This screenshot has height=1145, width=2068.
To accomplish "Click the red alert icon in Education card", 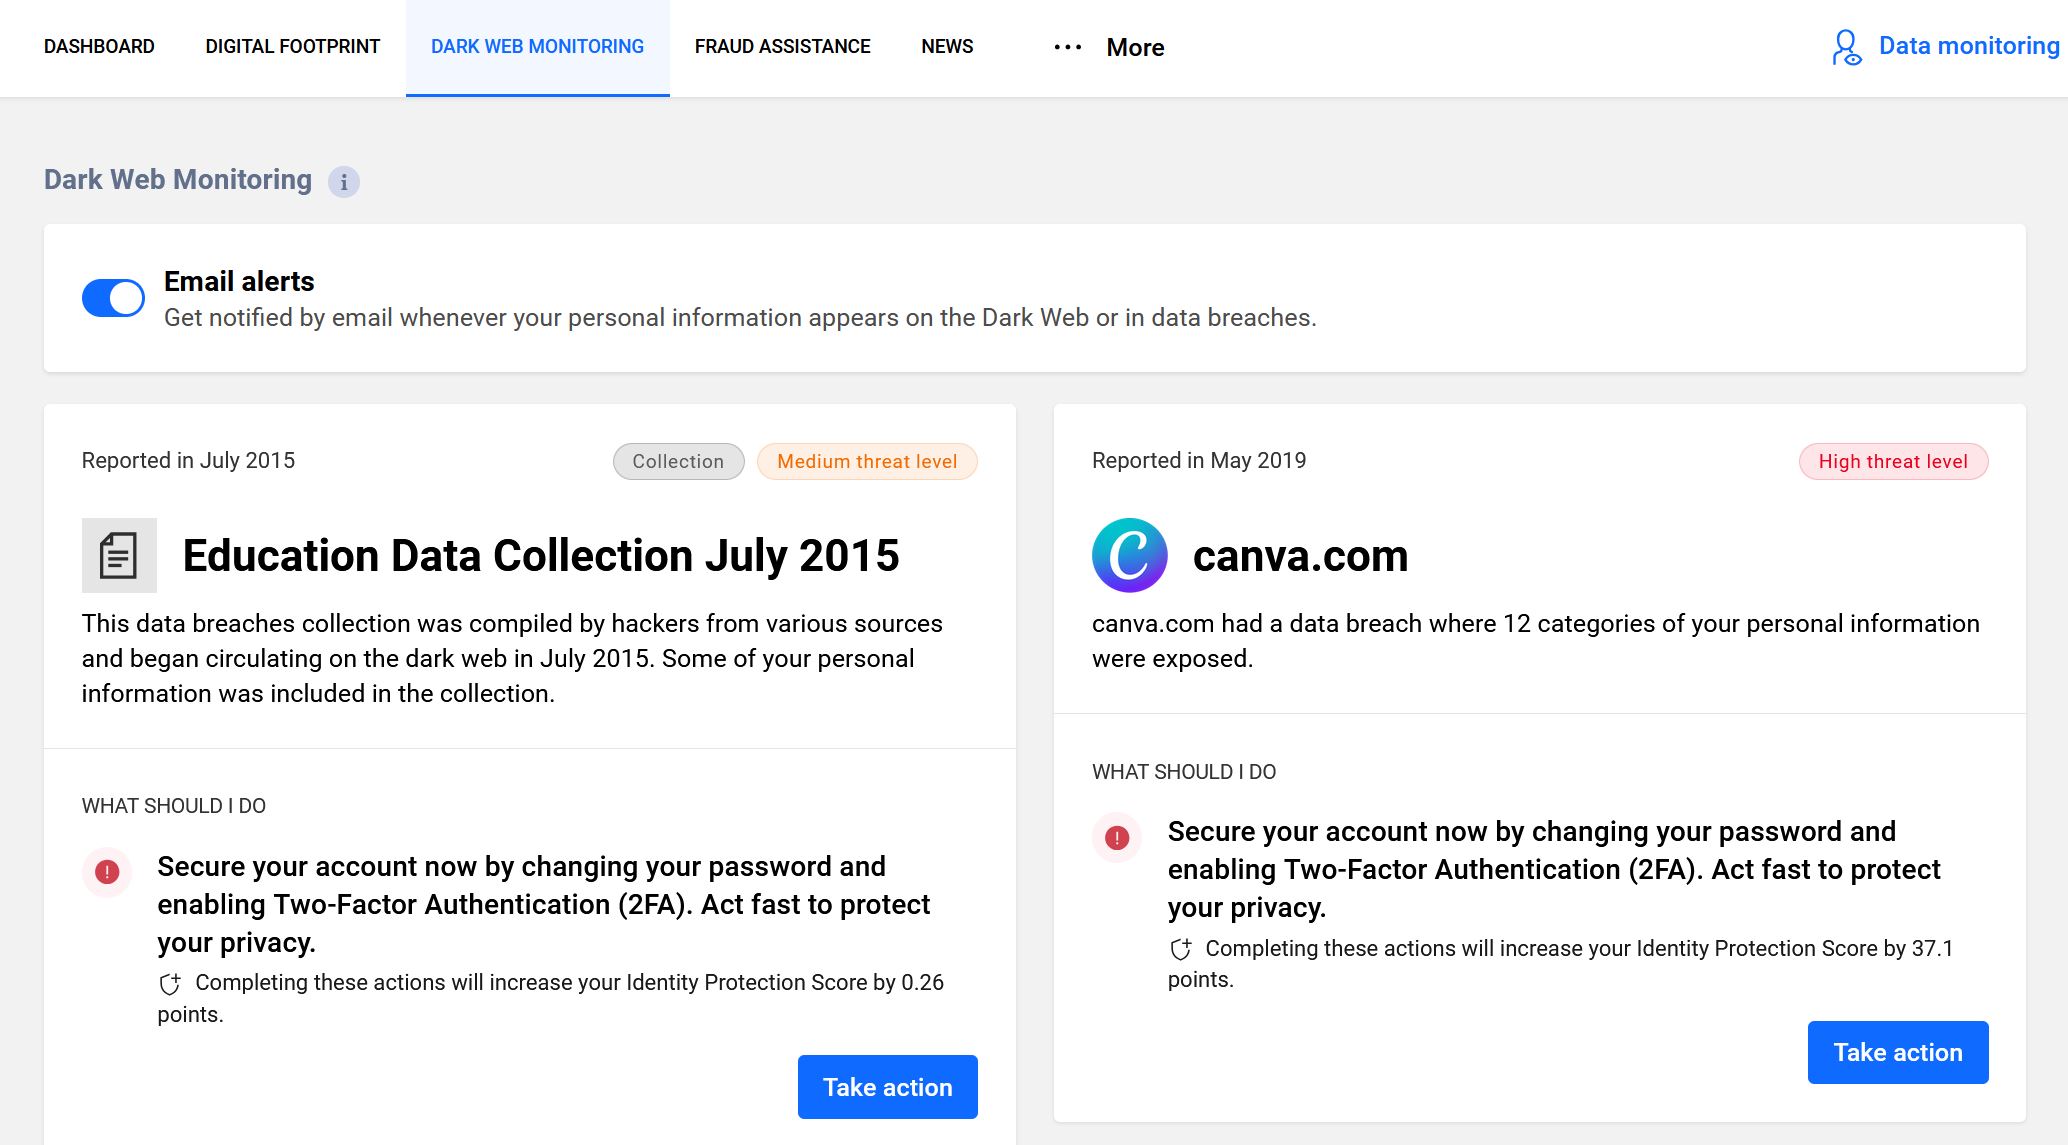I will pos(107,872).
